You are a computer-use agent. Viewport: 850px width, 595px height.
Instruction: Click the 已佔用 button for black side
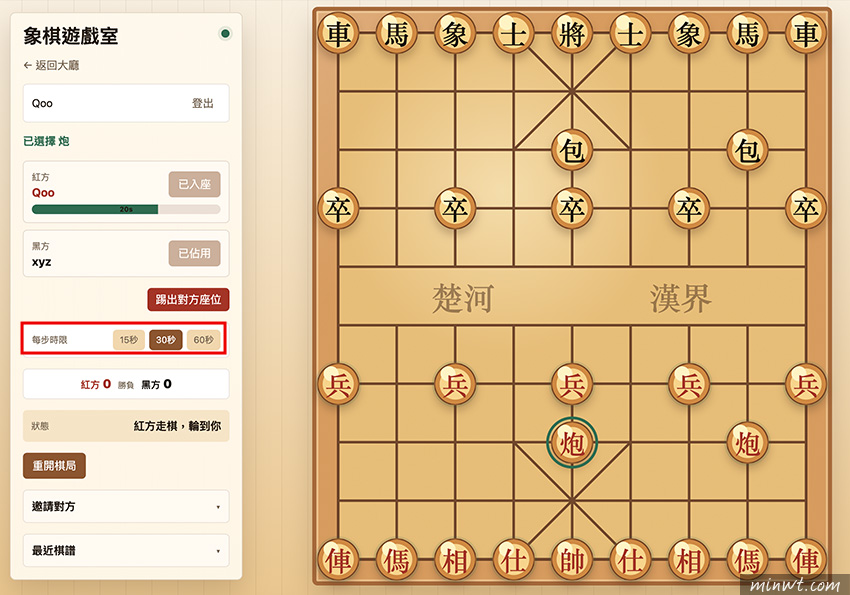click(x=195, y=253)
